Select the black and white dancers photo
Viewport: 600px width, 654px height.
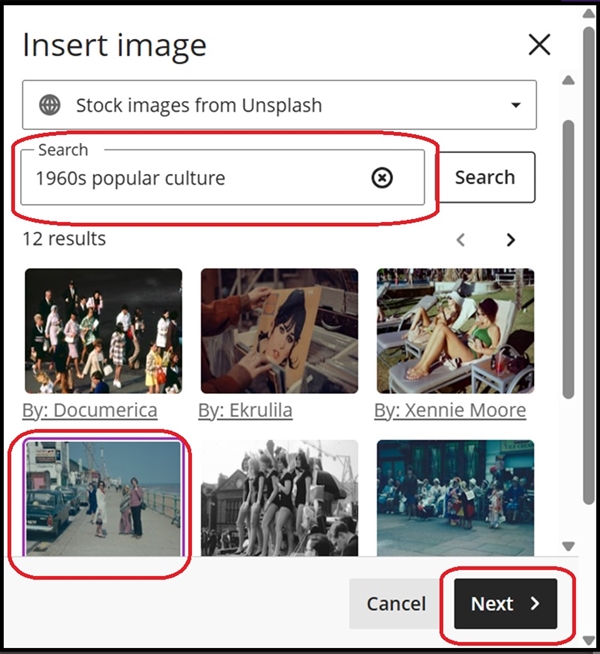tap(279, 498)
